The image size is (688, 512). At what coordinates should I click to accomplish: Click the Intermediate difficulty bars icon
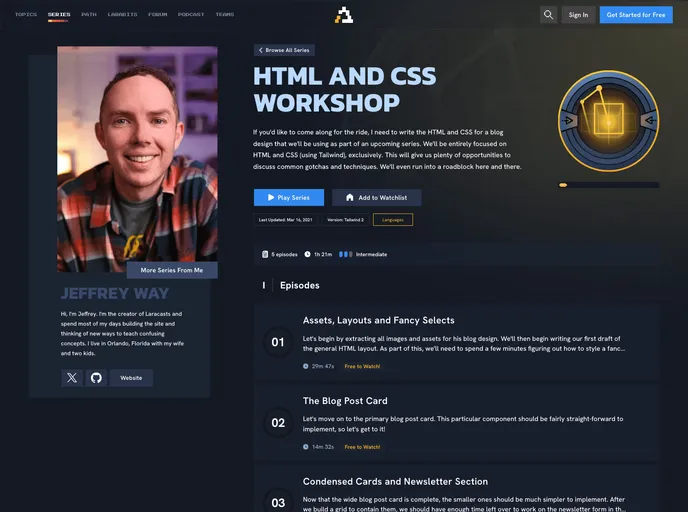click(345, 254)
